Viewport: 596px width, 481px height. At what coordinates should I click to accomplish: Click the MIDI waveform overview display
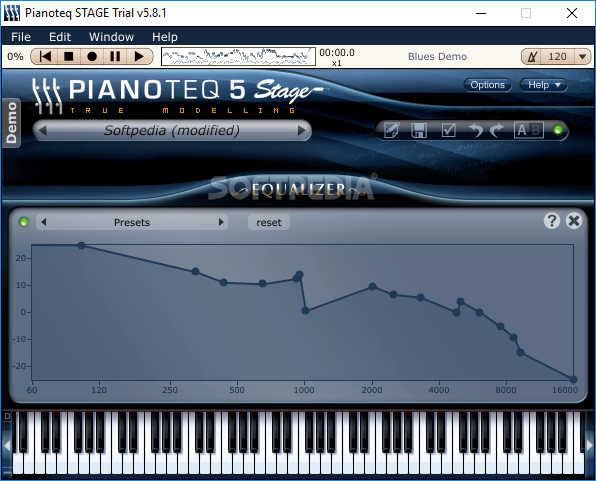coord(238,57)
